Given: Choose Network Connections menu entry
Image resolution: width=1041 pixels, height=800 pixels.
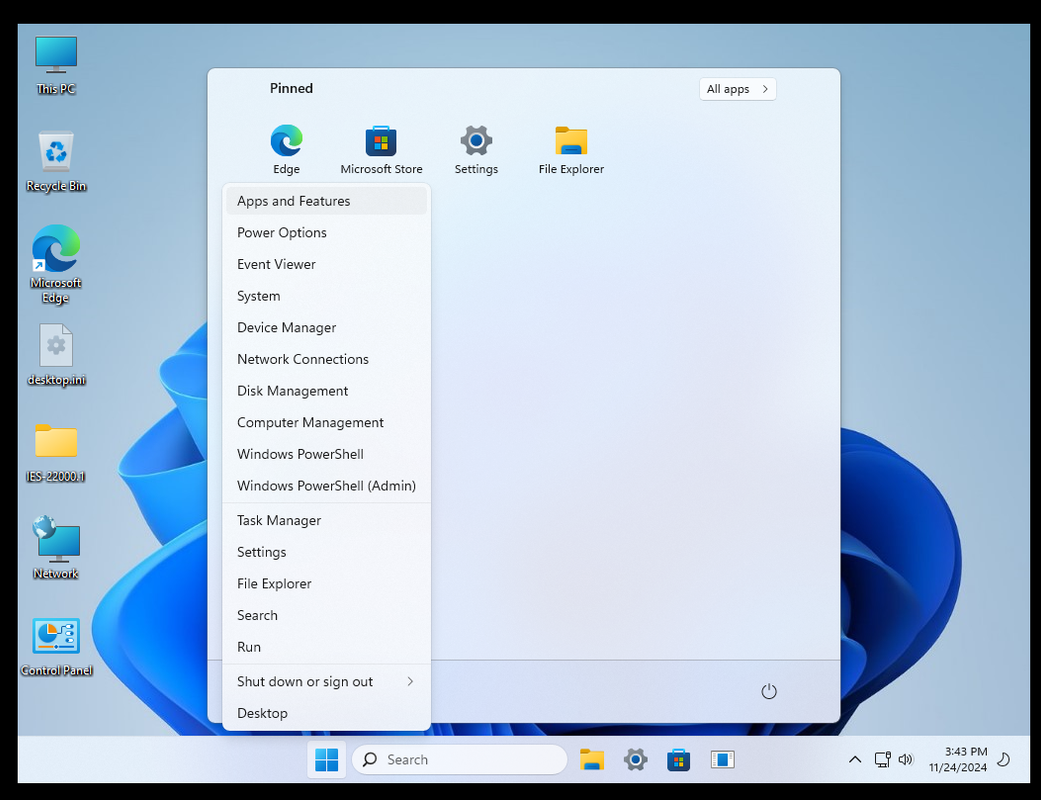Looking at the screenshot, I should click(x=326, y=359).
